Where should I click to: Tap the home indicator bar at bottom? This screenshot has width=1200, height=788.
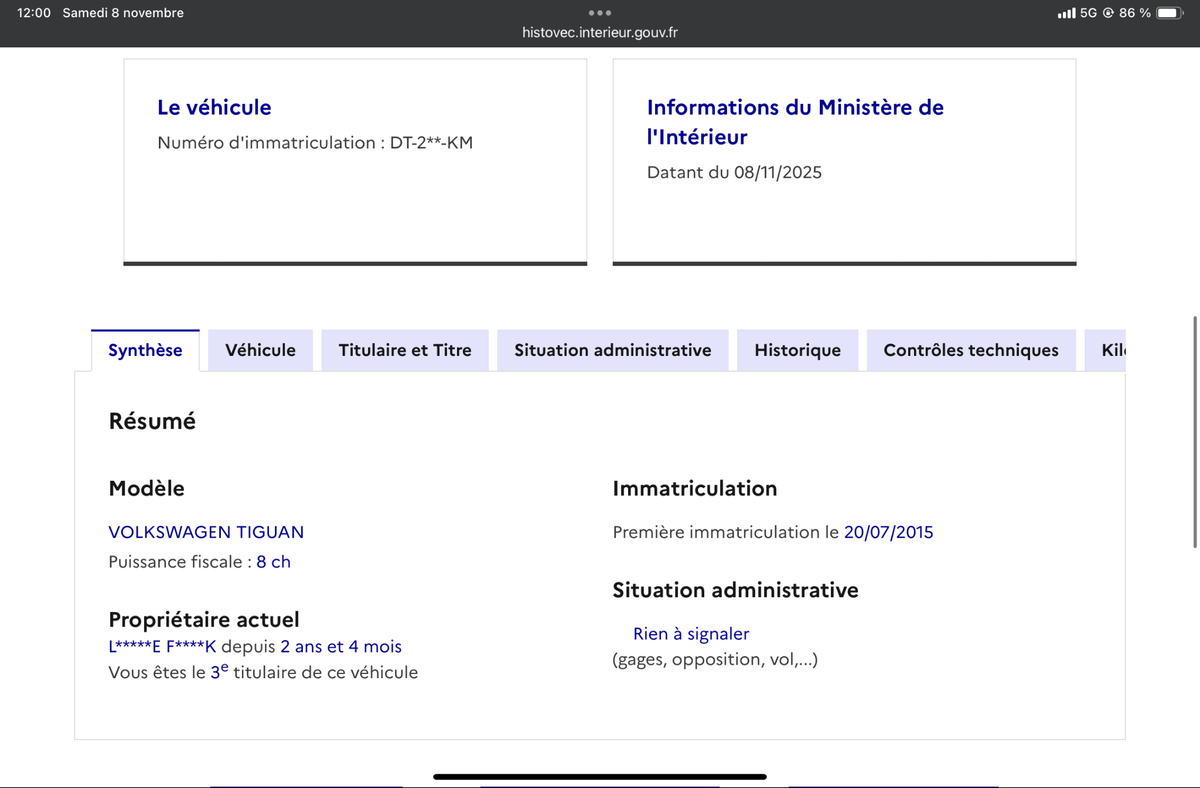click(600, 776)
